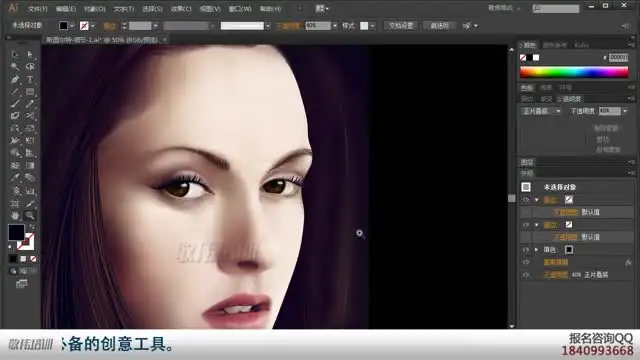Open the brush definition dropdown

268,26
